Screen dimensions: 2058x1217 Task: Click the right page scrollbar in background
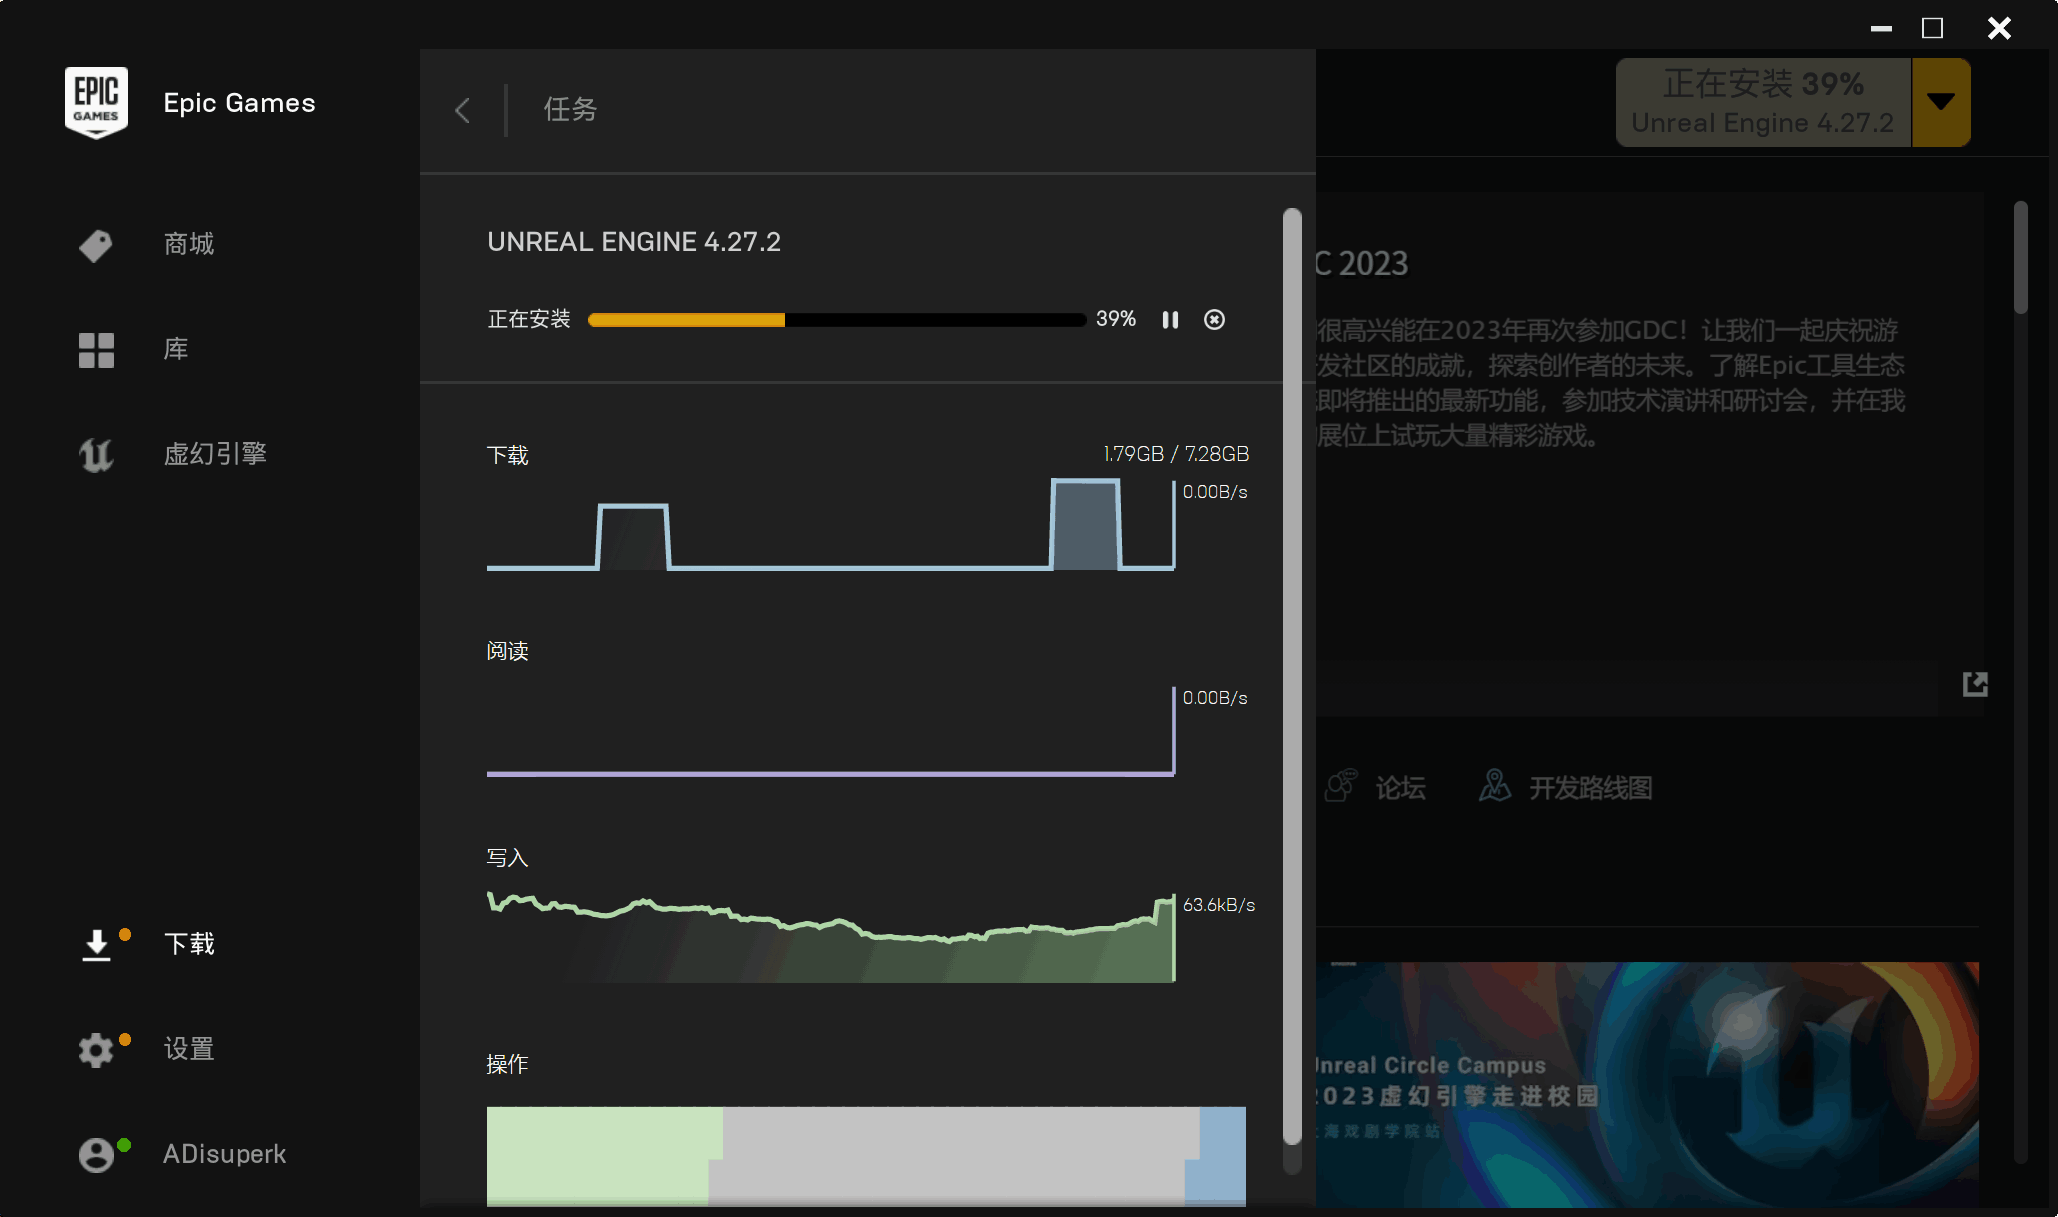pos(2020,258)
